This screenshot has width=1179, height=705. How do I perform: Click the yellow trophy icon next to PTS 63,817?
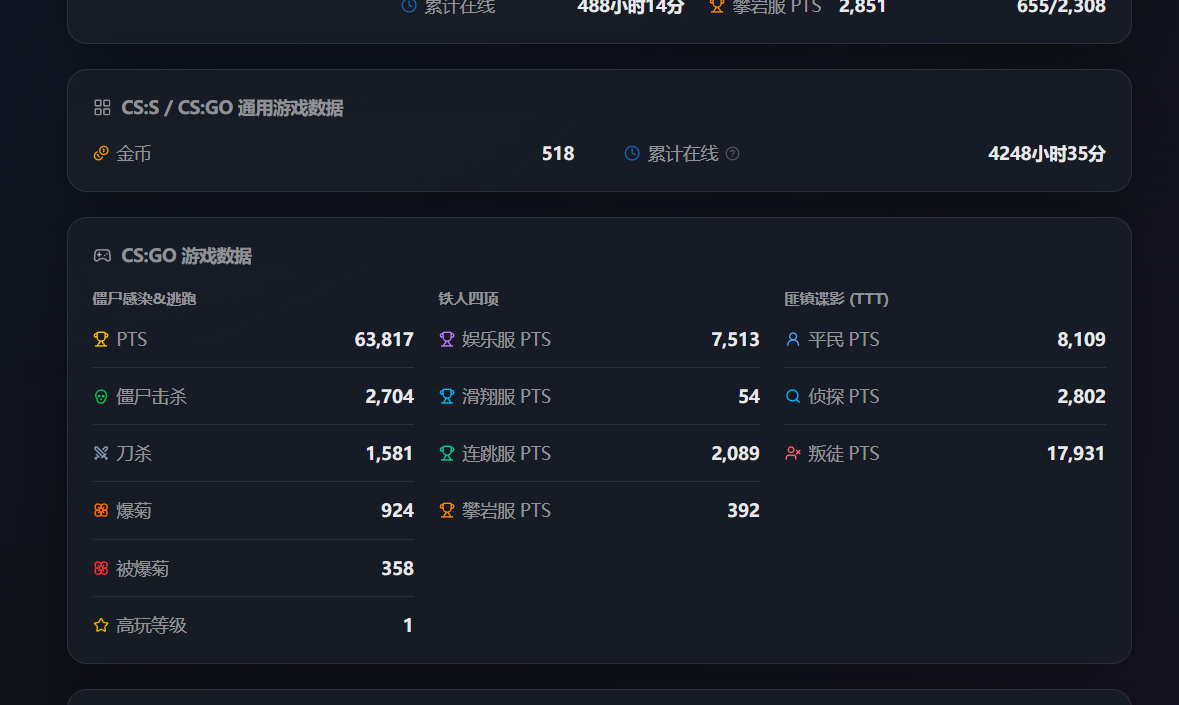tap(101, 339)
